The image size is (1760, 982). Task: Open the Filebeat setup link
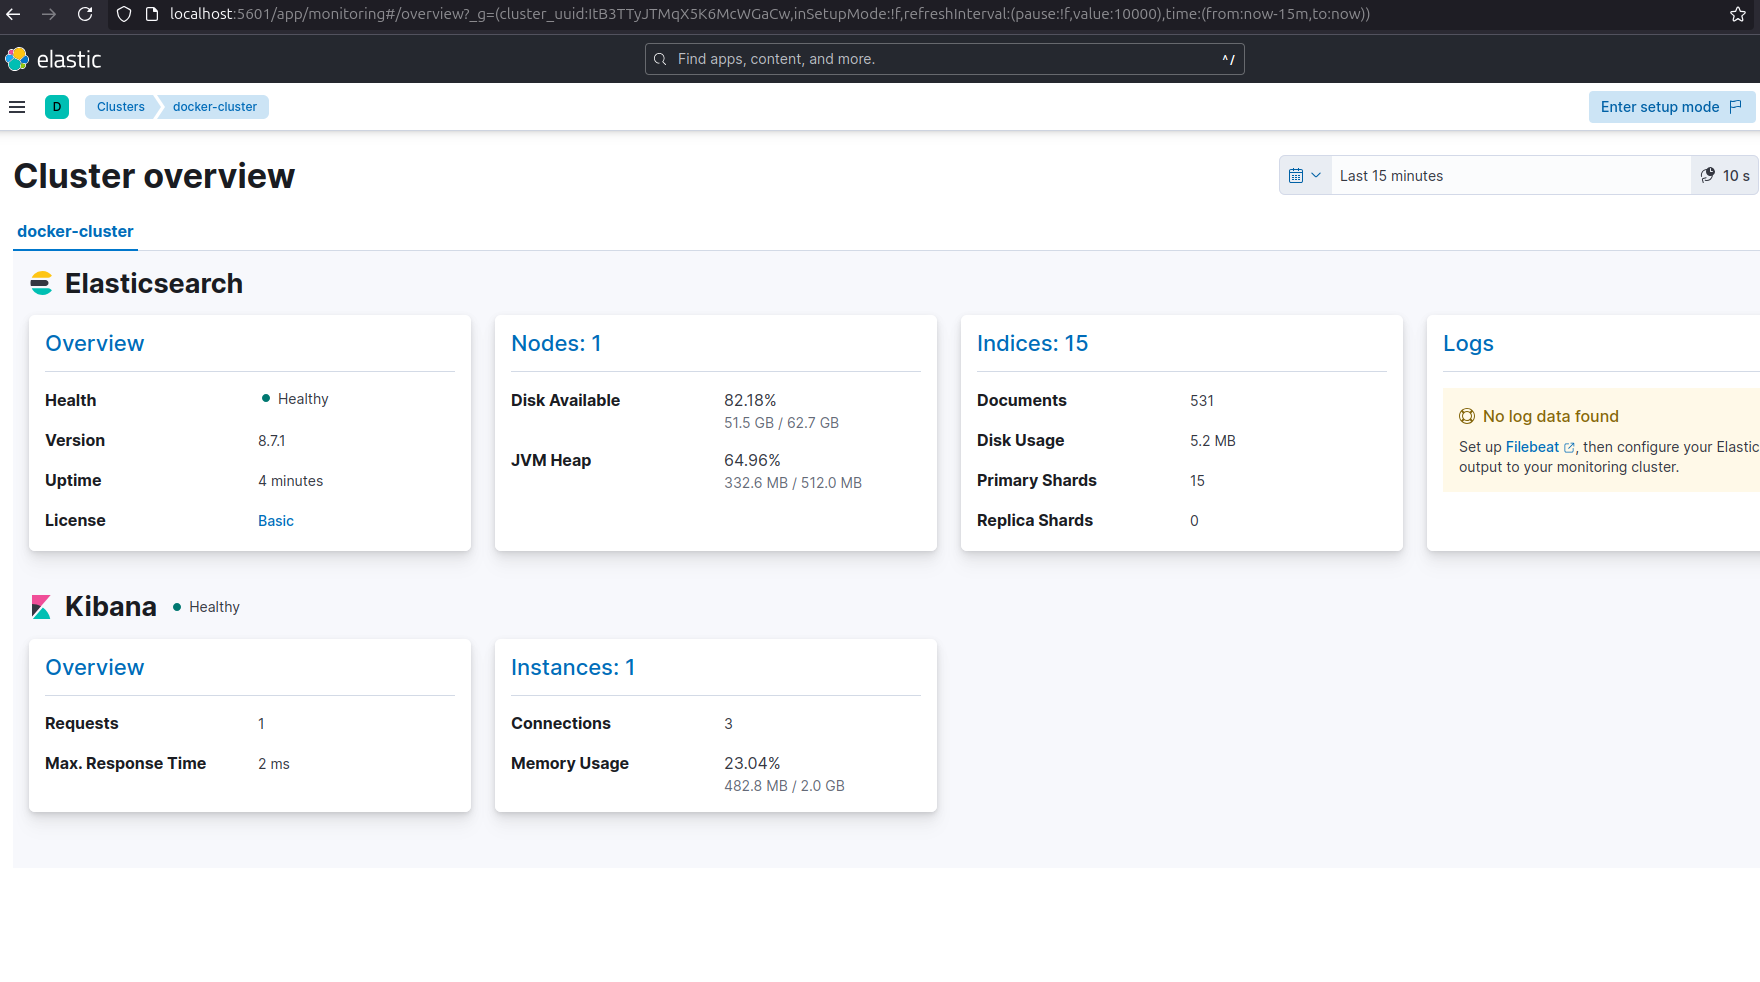coord(1532,447)
